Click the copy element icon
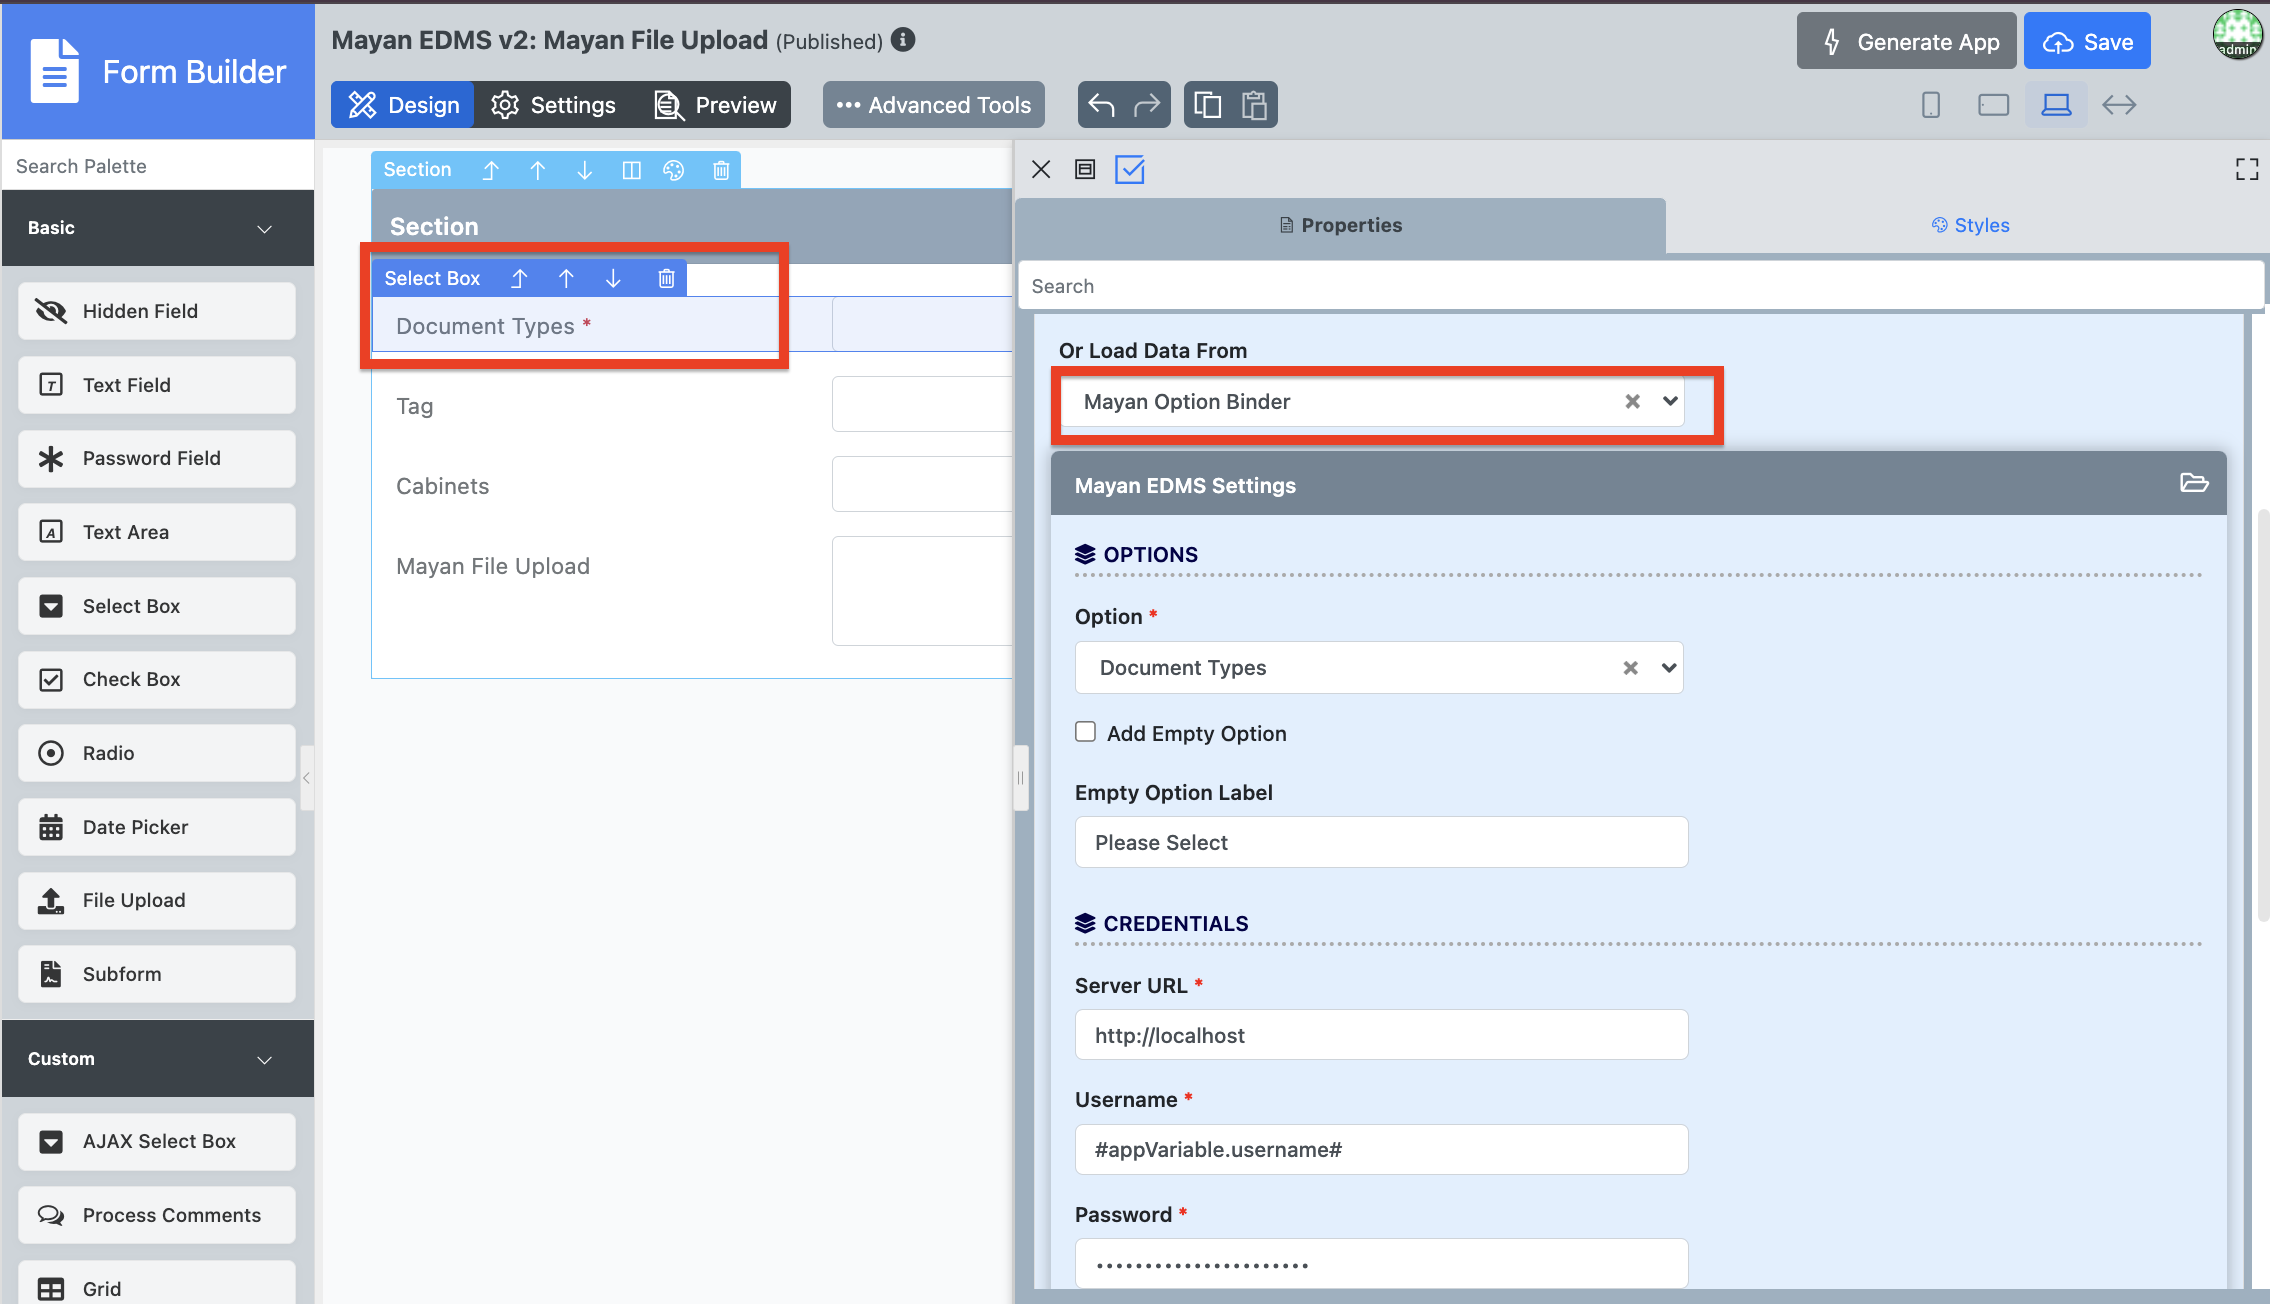 point(1208,105)
